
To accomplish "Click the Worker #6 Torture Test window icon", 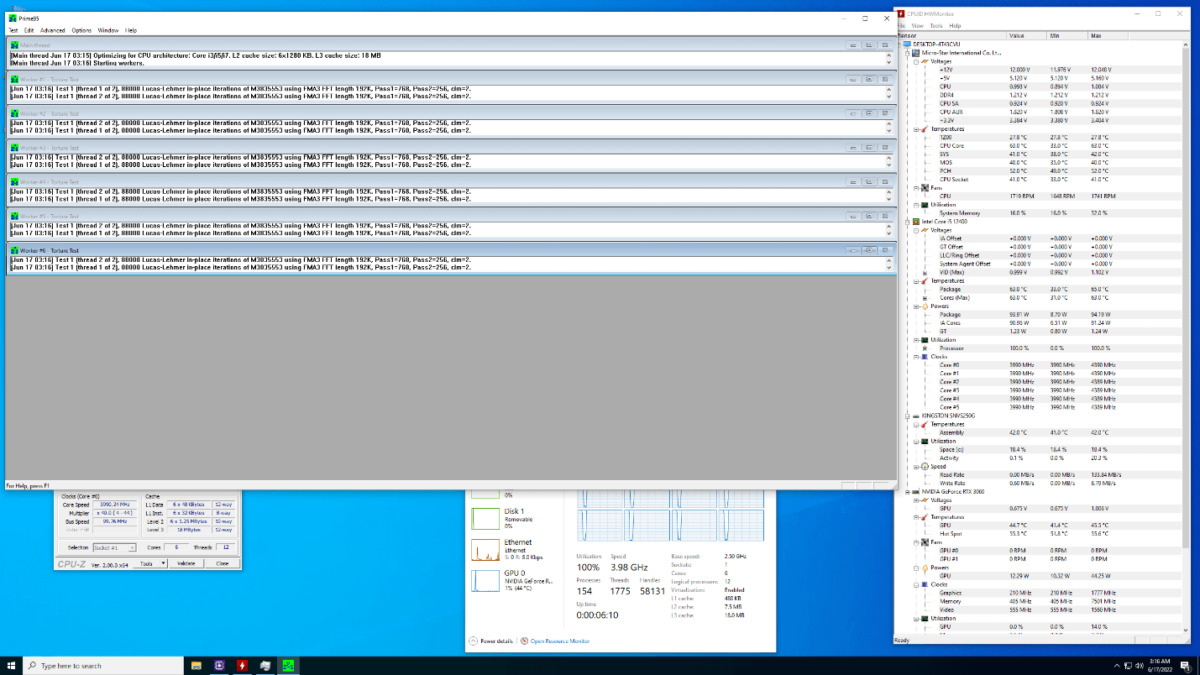I will (x=14, y=250).
